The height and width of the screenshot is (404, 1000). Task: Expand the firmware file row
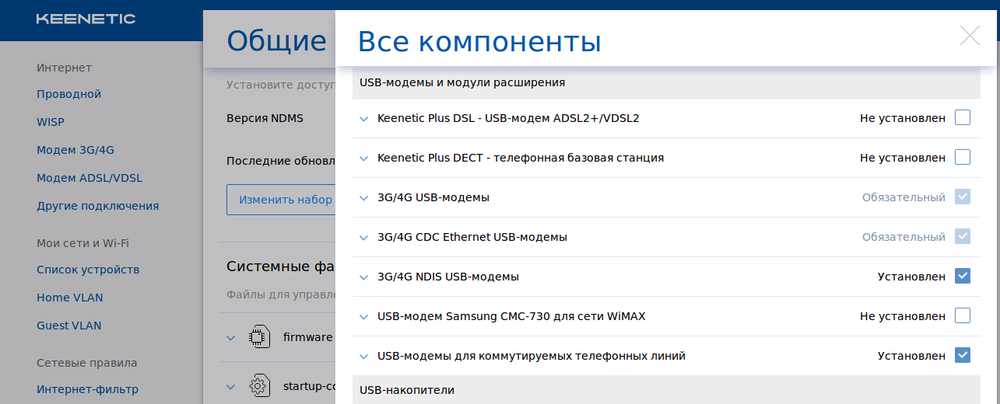pos(231,338)
